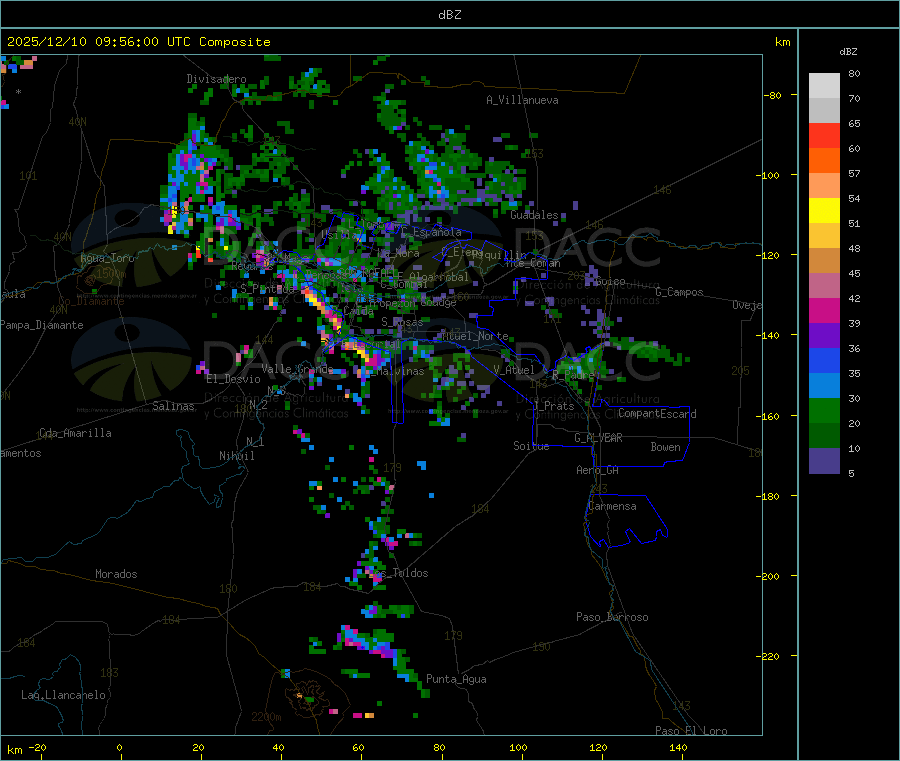Select the Nihuil map label
The width and height of the screenshot is (900, 761).
[237, 456]
